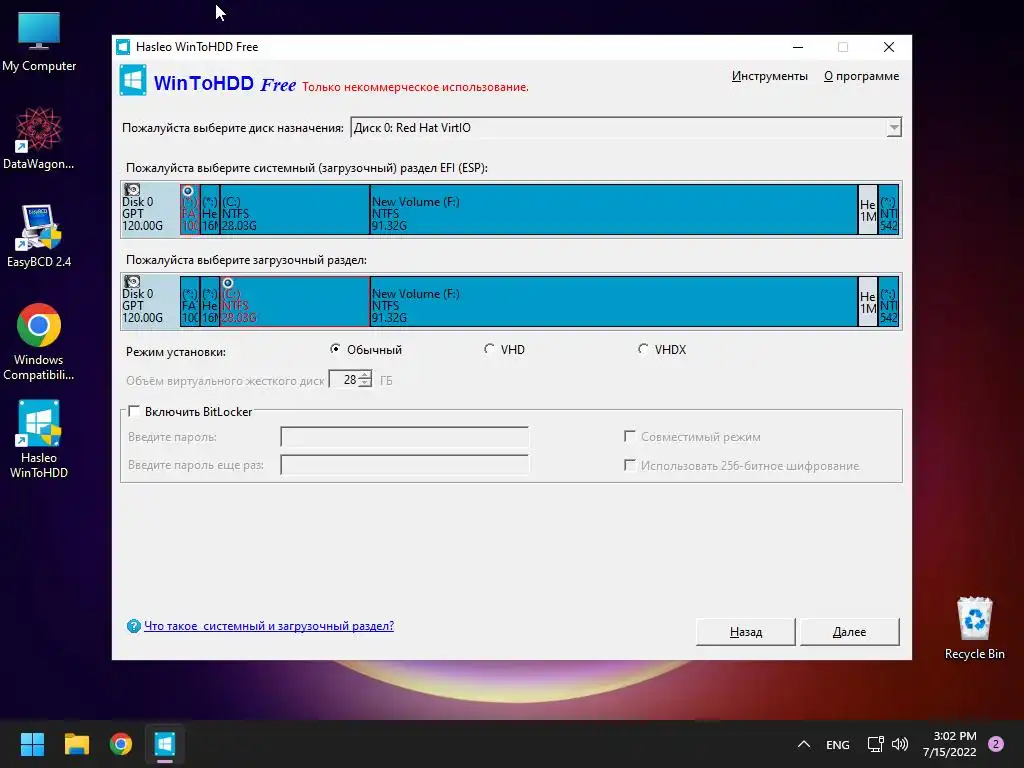Screen dimensions: 1024x768
Task: Enable Включить BitLocker checkbox
Action: (x=134, y=411)
